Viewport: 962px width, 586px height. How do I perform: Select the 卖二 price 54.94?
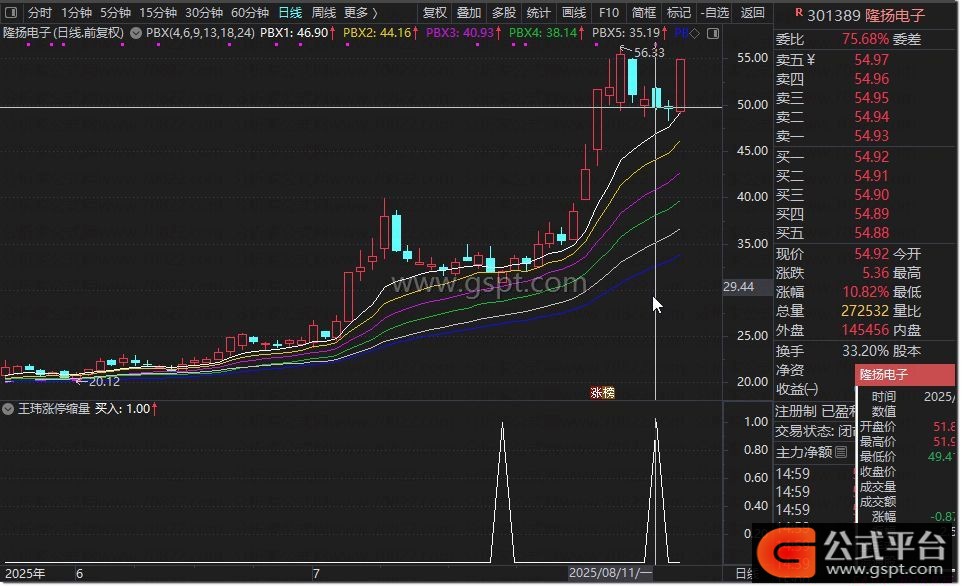click(x=871, y=117)
